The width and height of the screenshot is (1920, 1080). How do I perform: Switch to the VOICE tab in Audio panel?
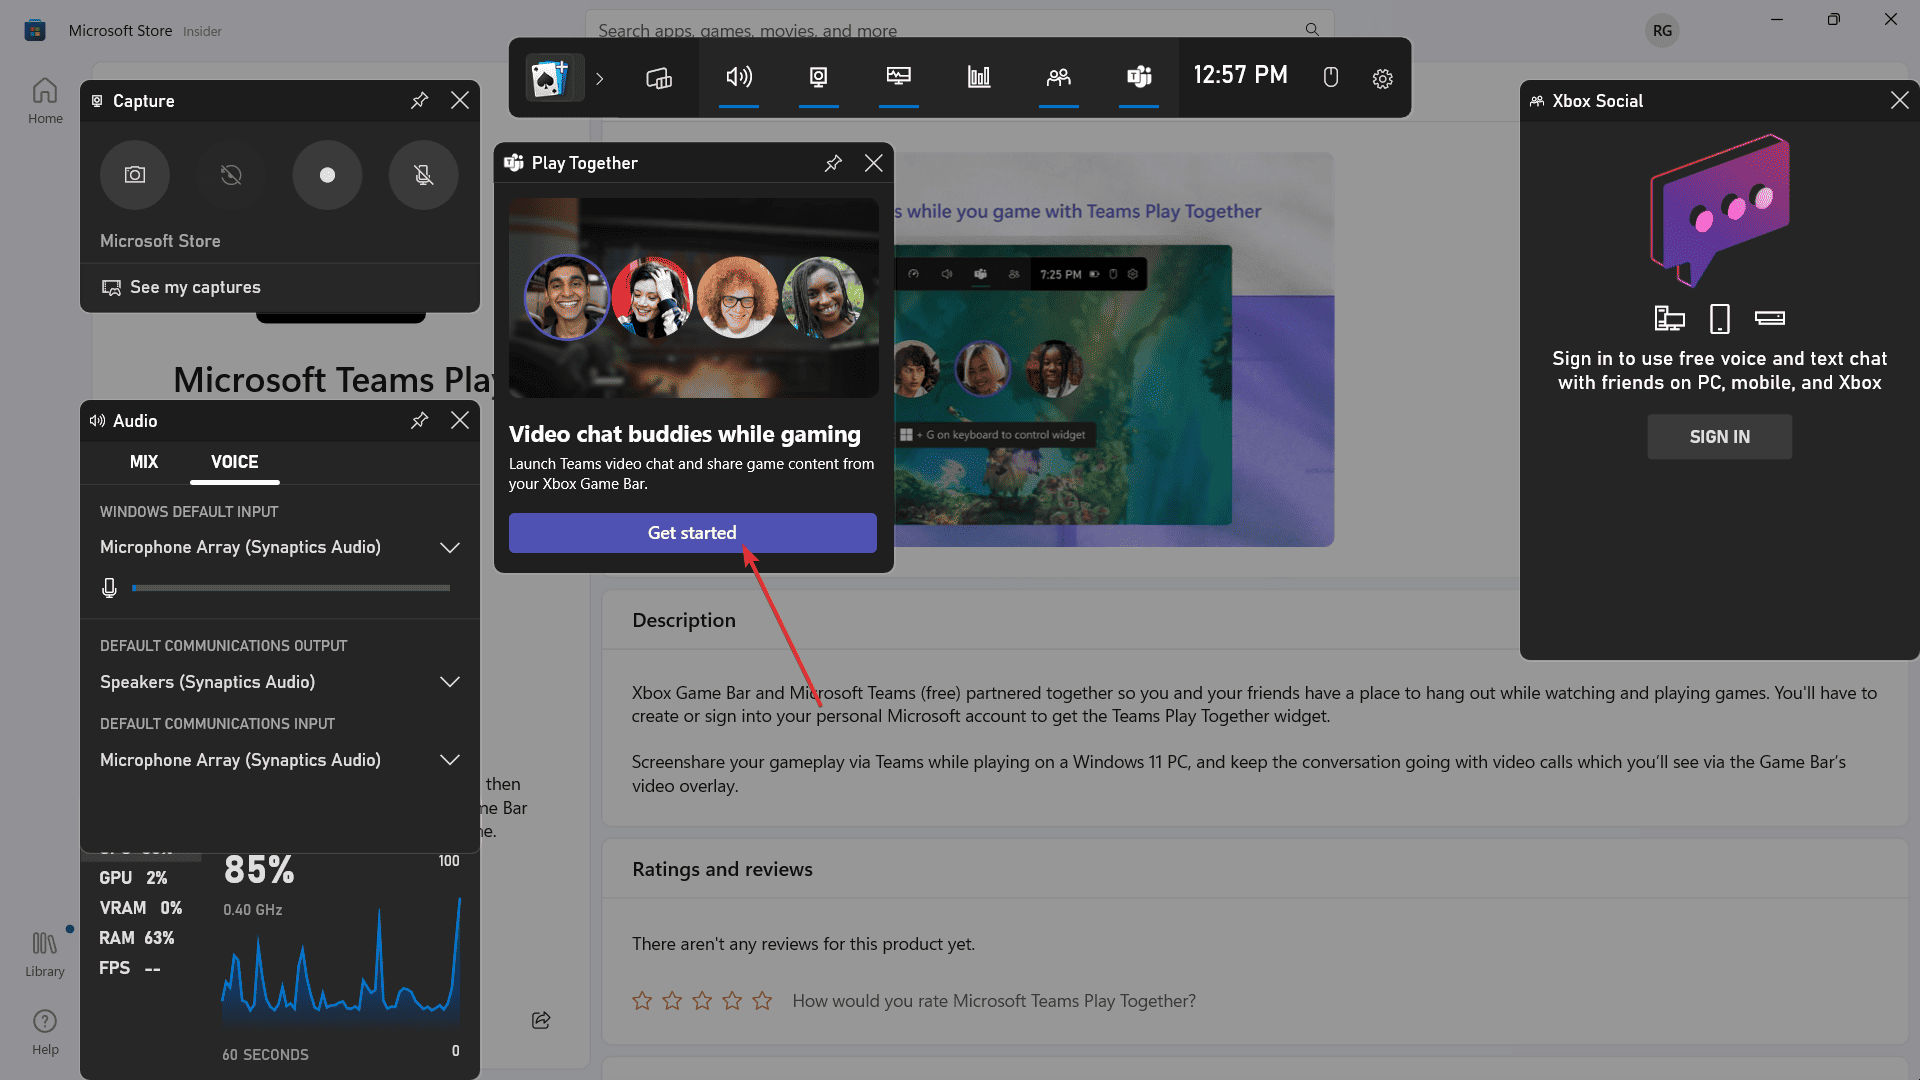click(x=233, y=462)
